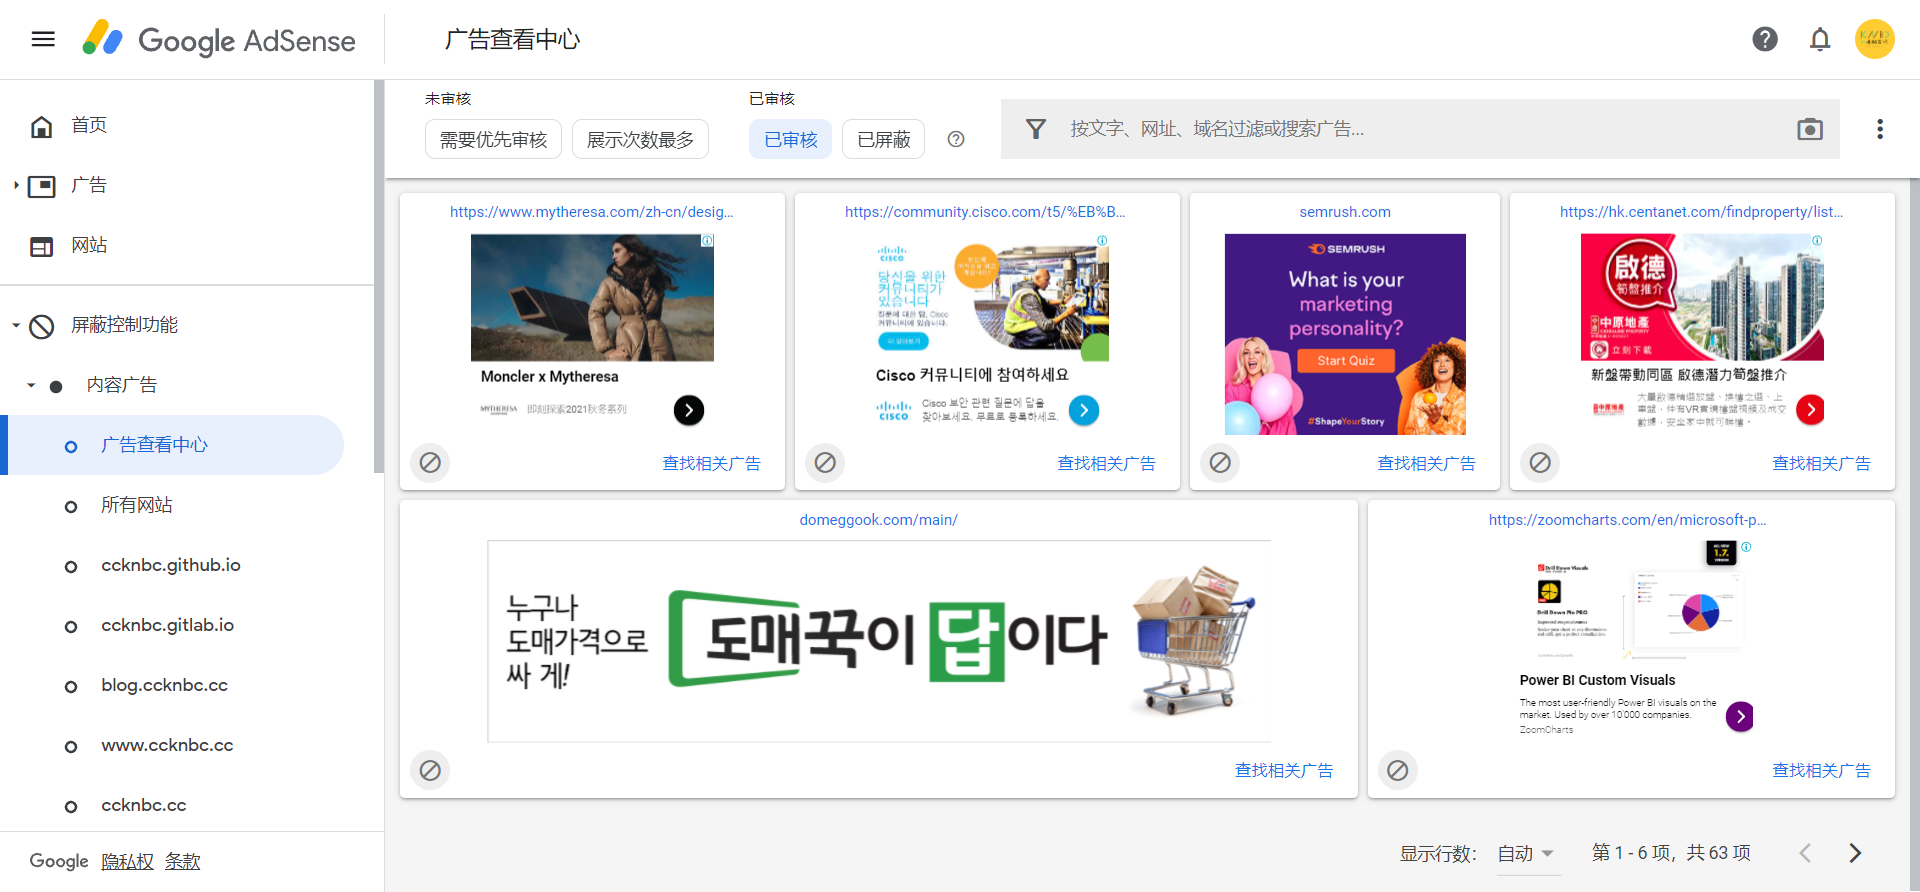The height and width of the screenshot is (892, 1920).
Task: Open the main hamburger menu
Action: click(x=43, y=39)
